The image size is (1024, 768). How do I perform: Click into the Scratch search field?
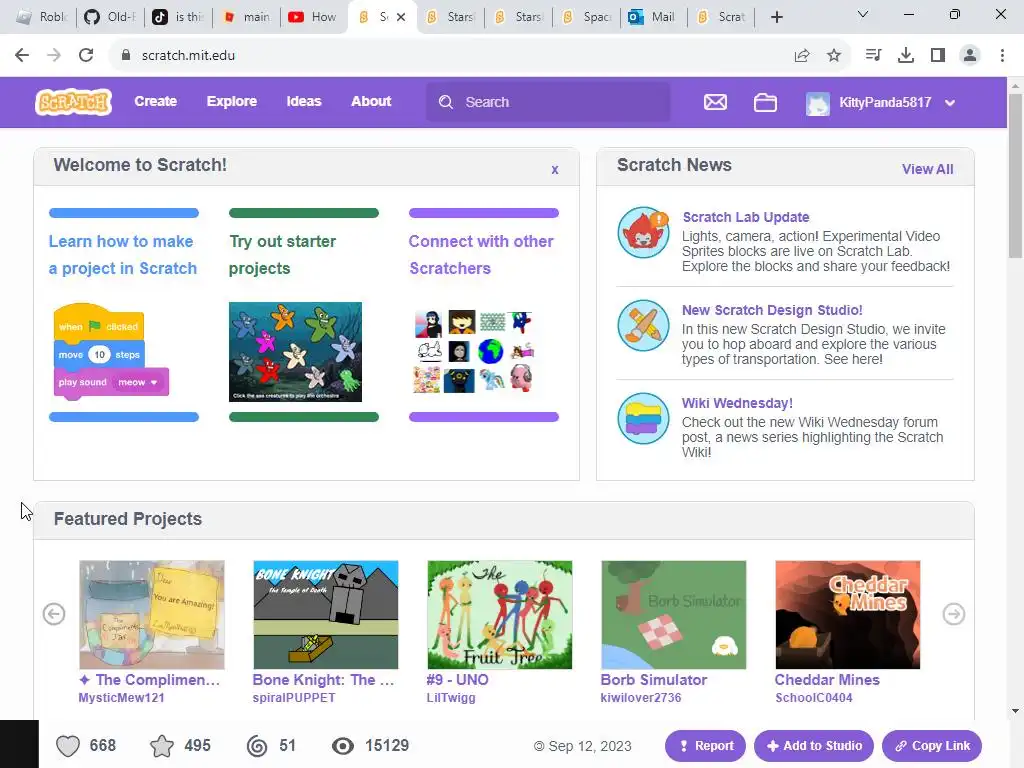(548, 102)
